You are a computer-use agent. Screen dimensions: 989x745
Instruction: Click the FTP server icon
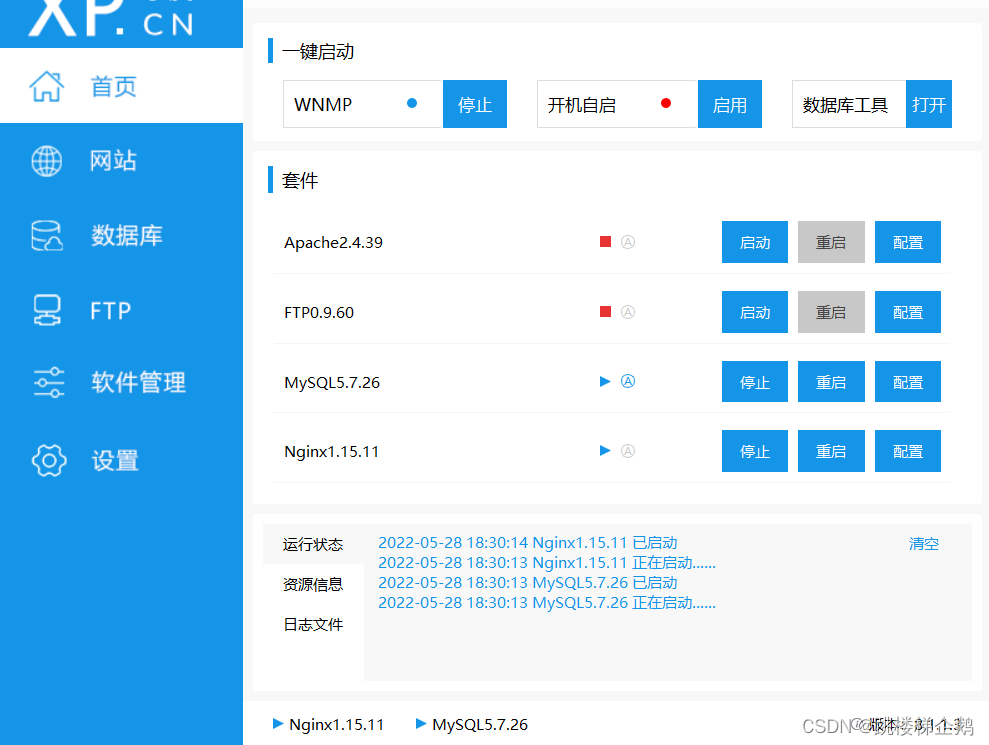47,310
